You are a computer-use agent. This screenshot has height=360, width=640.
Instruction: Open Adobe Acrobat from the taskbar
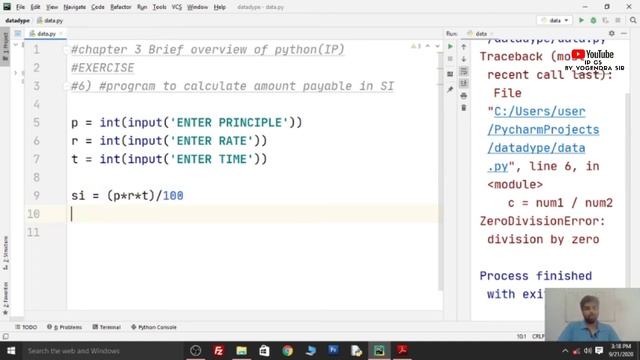pyautogui.click(x=402, y=351)
